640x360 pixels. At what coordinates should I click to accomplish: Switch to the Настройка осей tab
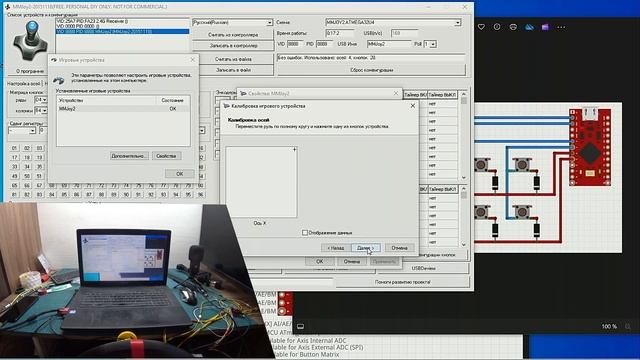pos(23,83)
